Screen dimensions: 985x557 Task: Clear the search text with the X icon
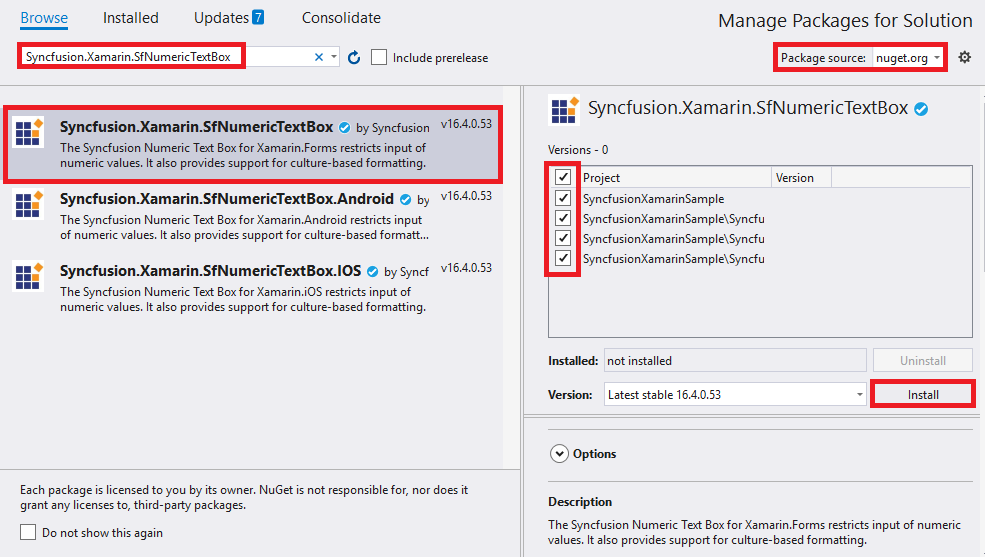pyautogui.click(x=319, y=58)
